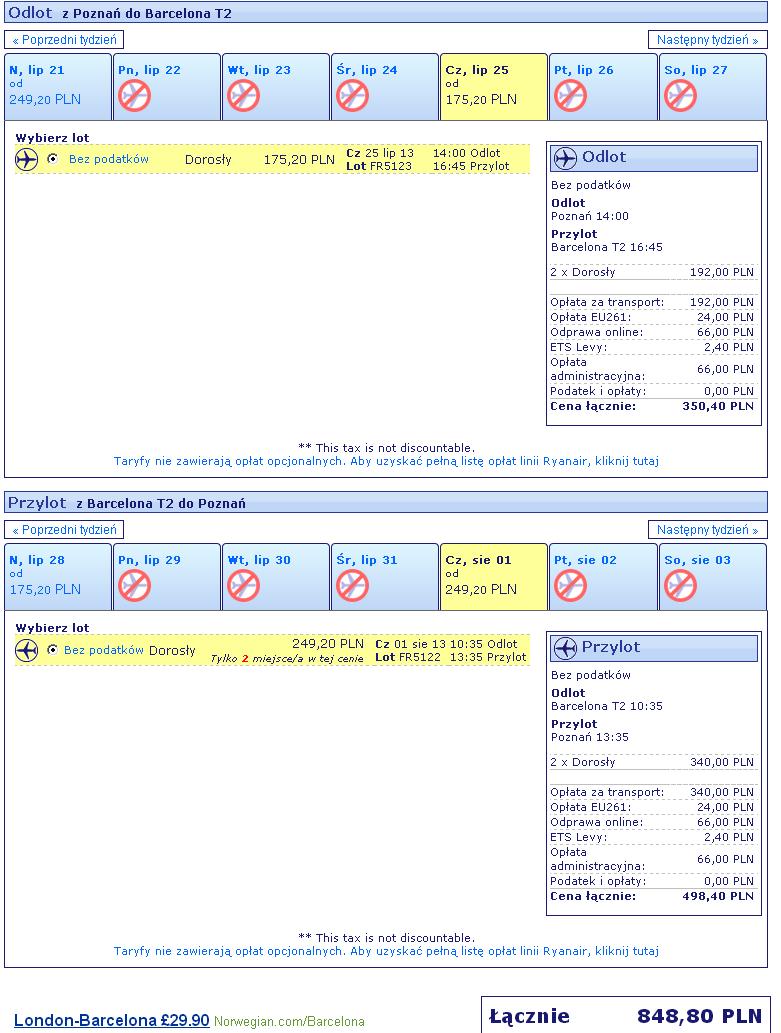
Task: Click no-flight icon under Pn, lip 29
Action: [x=134, y=586]
